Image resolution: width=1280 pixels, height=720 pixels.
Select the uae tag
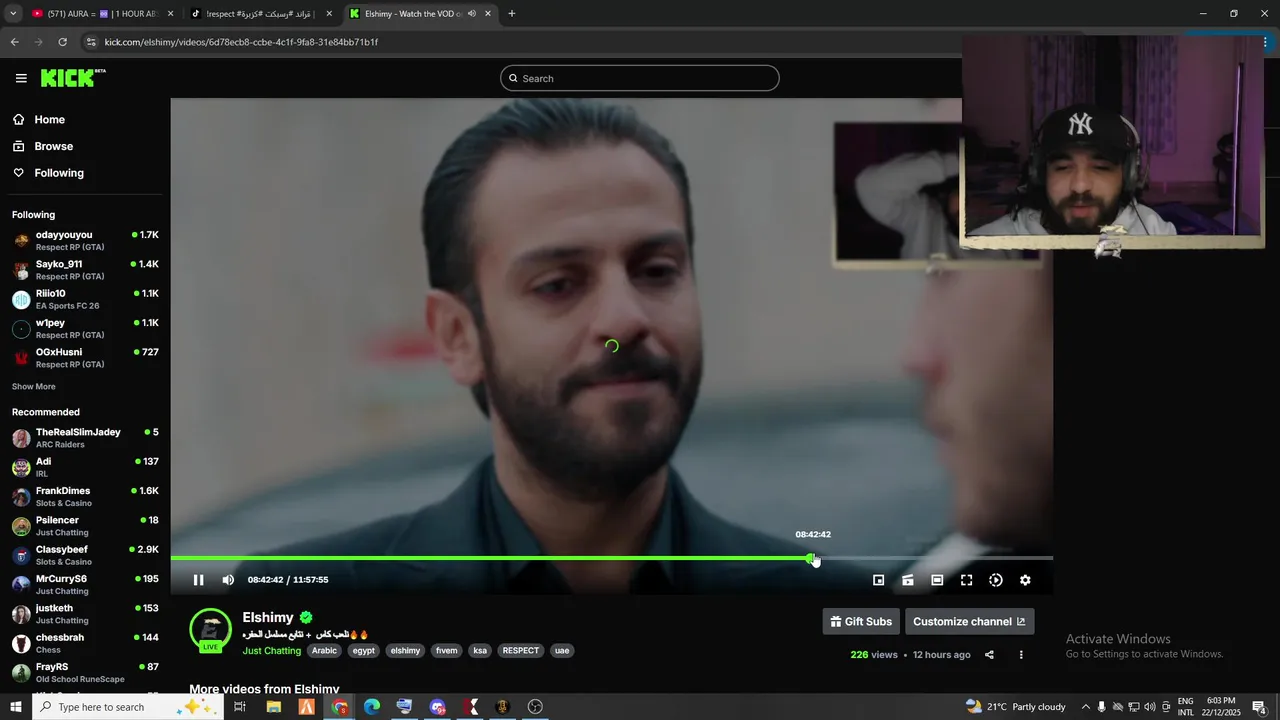(562, 651)
